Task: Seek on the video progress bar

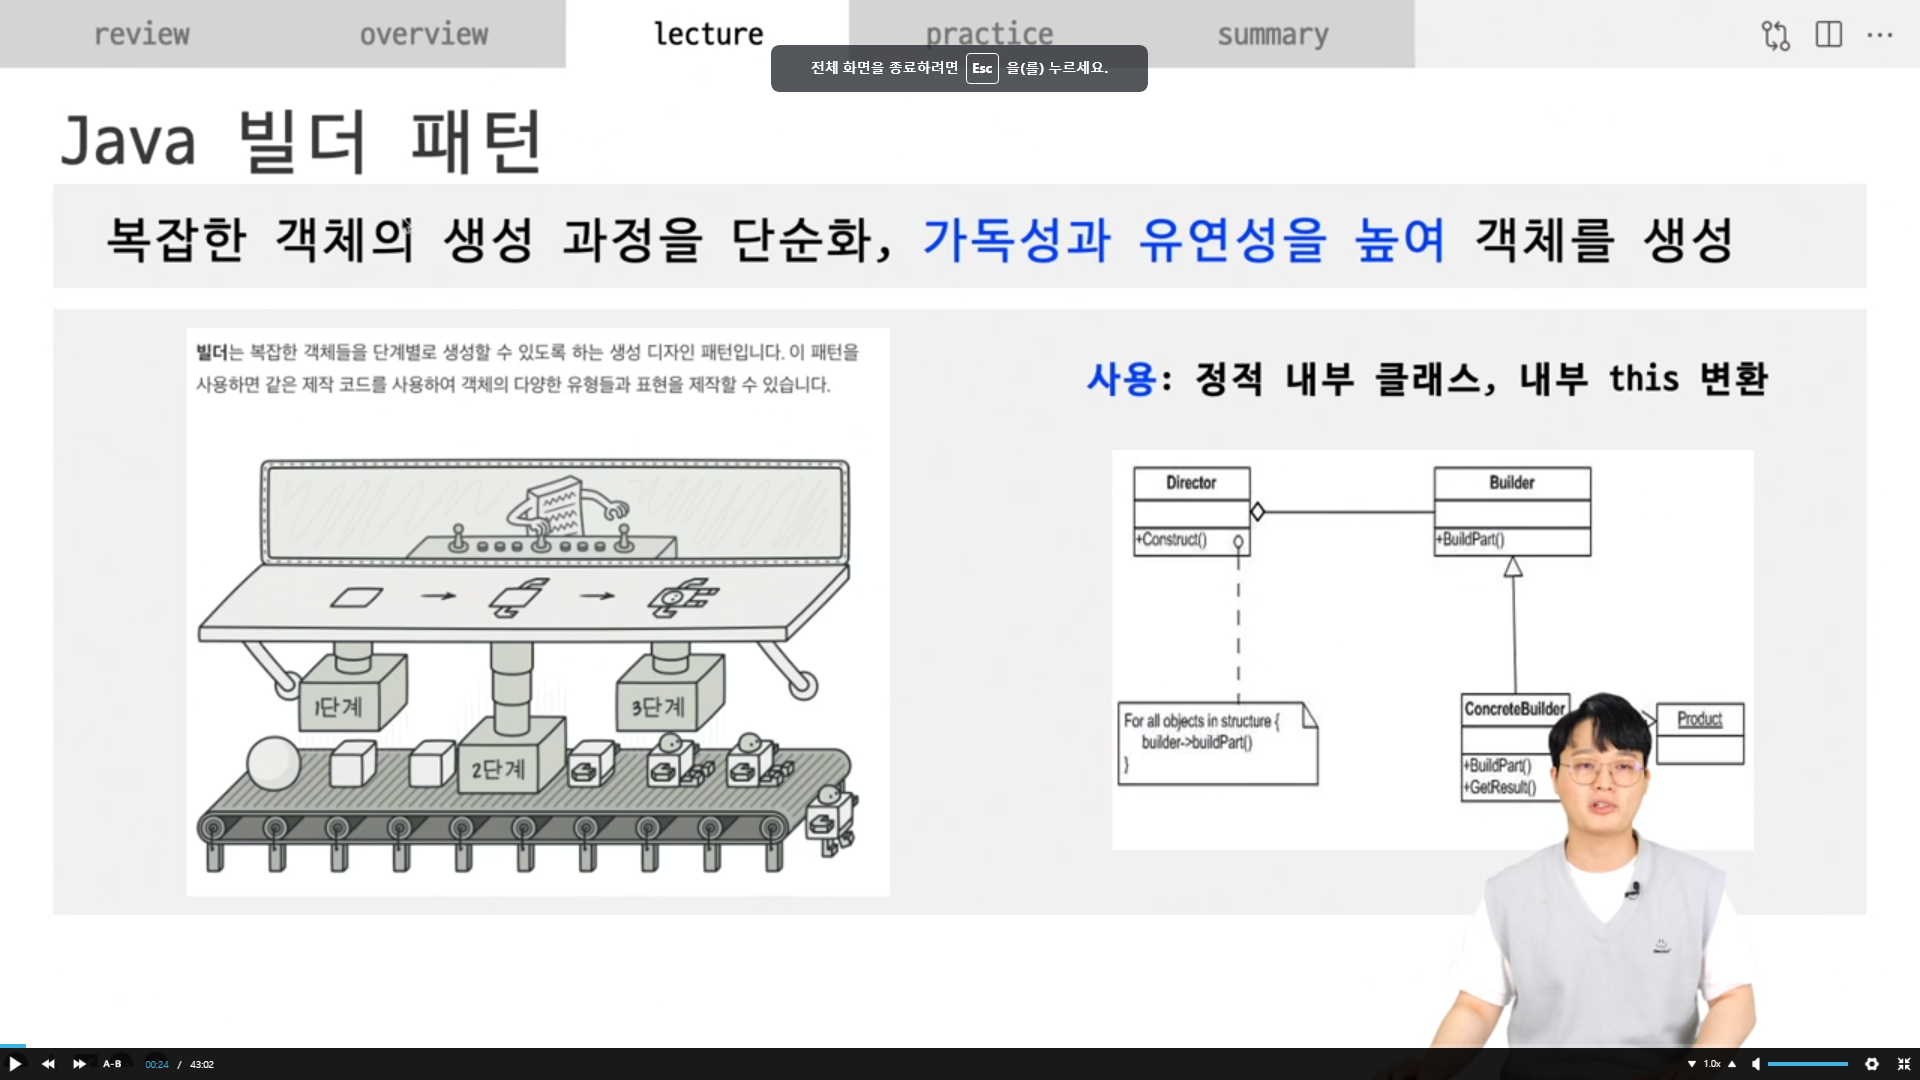Action: (x=960, y=1046)
